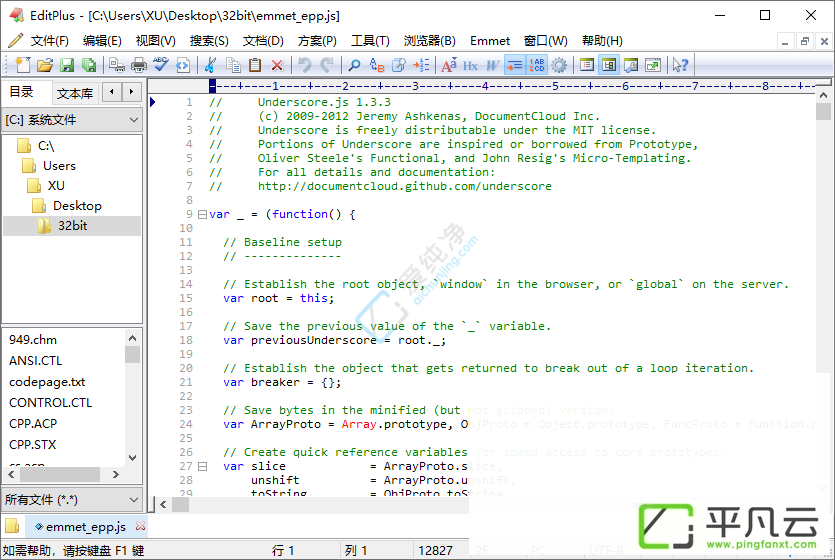Click the Open file folder icon
The width and height of the screenshot is (835, 560).
pos(45,65)
